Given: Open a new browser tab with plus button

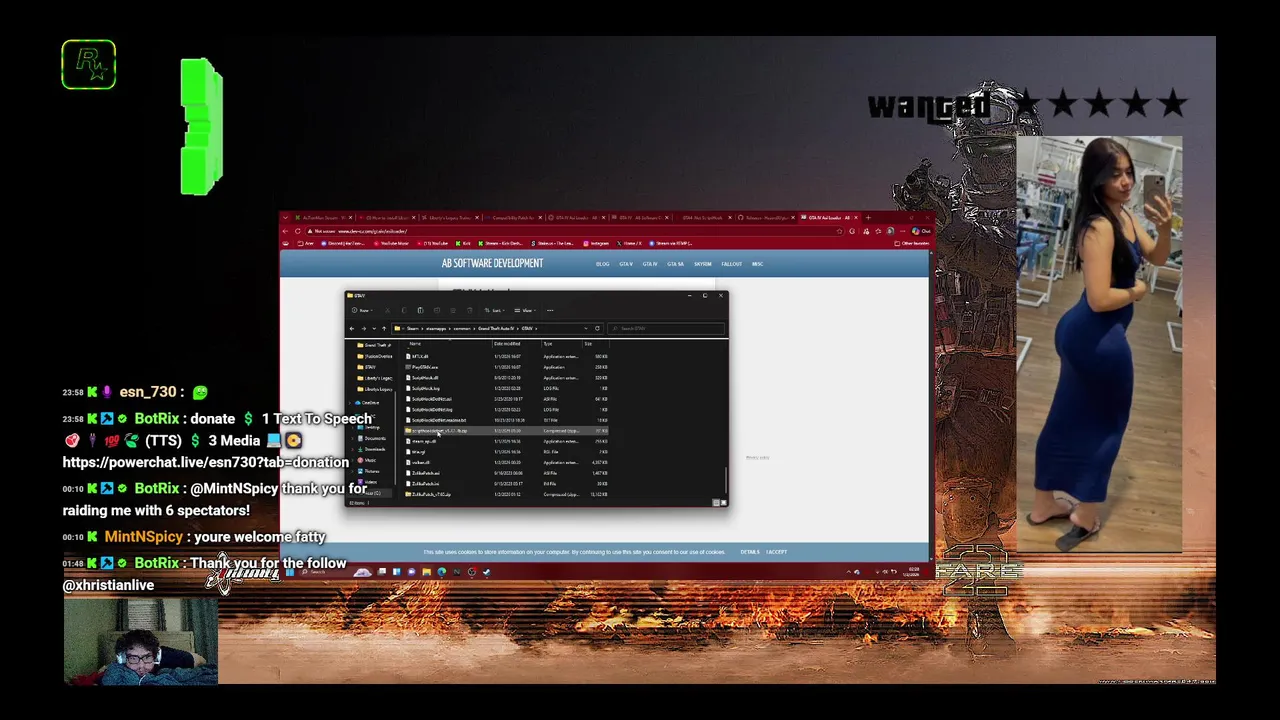Looking at the screenshot, I should 868,218.
